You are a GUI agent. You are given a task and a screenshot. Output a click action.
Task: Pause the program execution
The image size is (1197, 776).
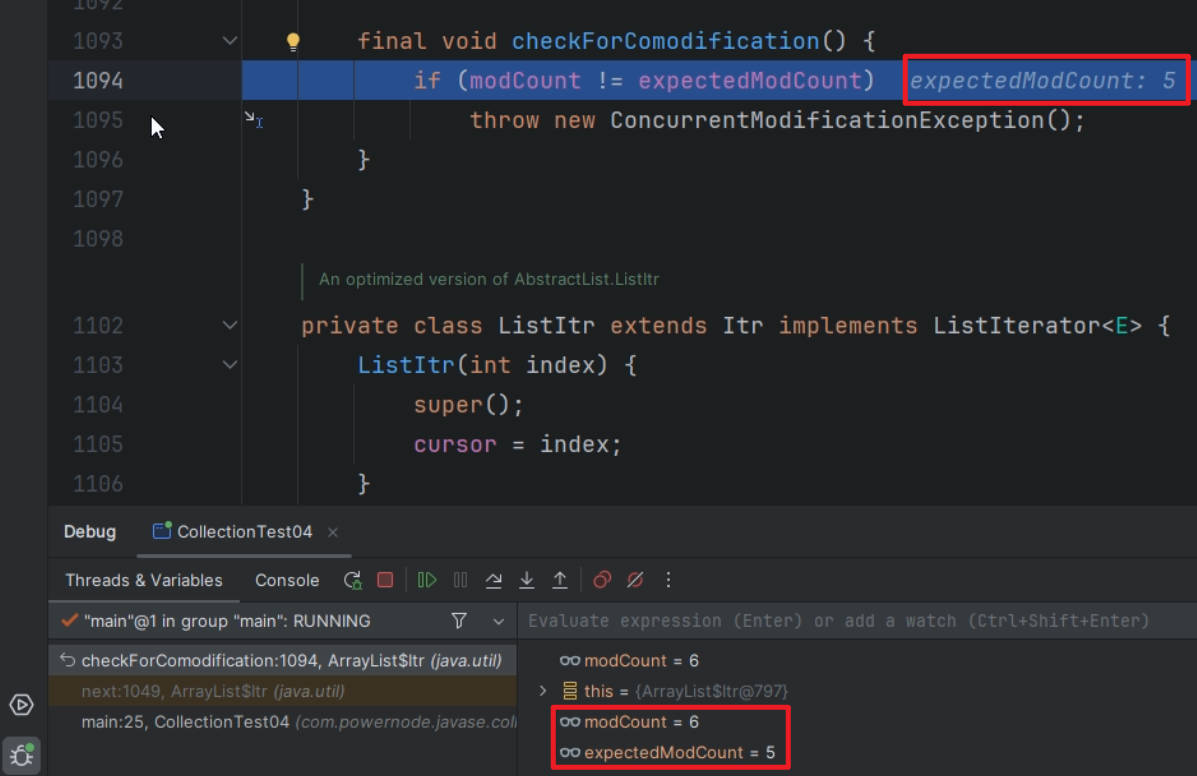(461, 580)
